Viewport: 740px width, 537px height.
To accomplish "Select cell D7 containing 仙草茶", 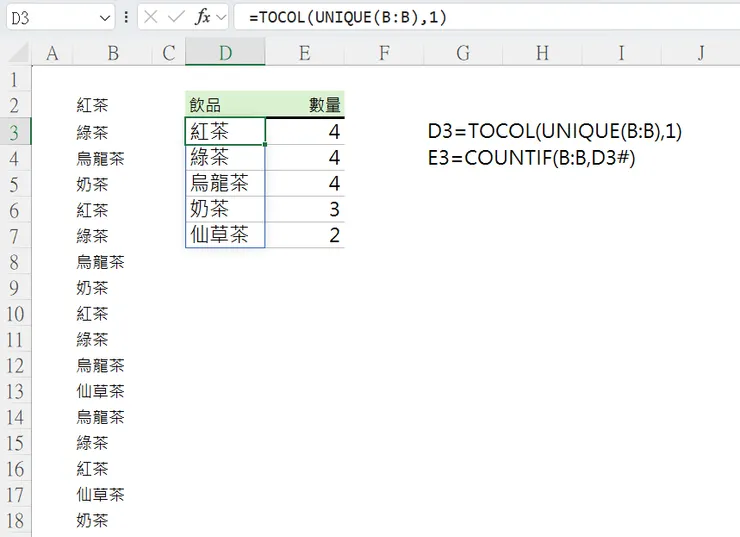I will [225, 235].
